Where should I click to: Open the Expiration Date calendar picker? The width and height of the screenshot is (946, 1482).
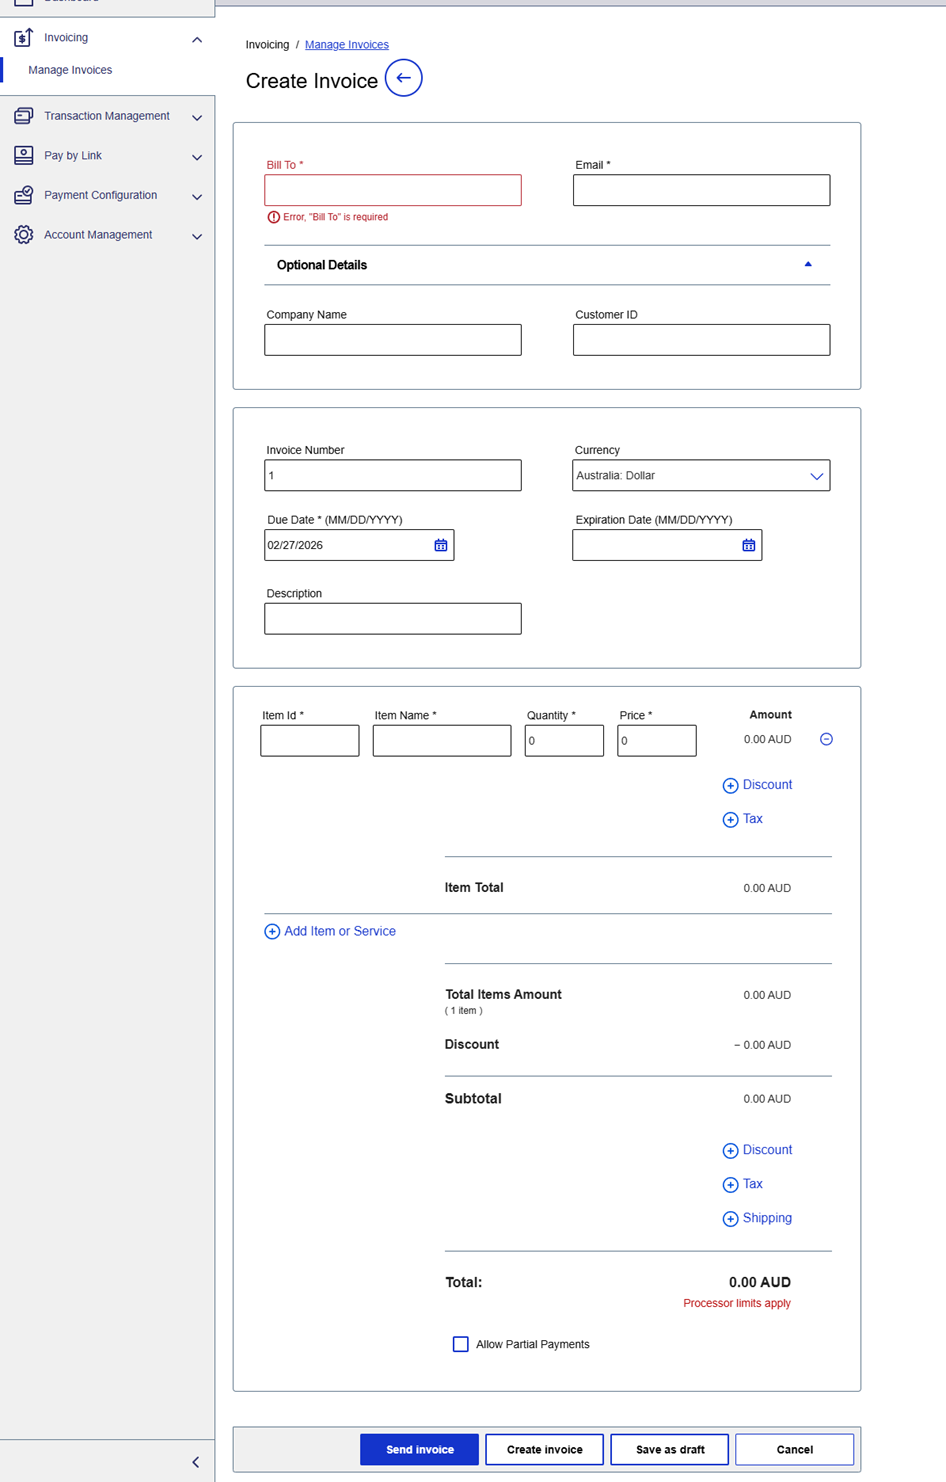(748, 545)
